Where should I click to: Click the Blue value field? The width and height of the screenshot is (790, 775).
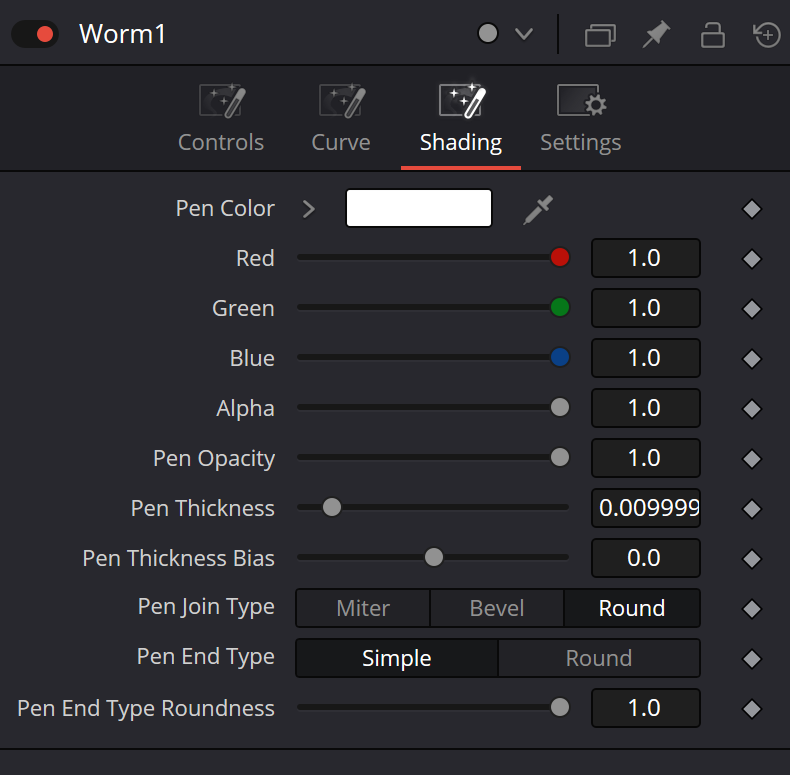(x=645, y=358)
